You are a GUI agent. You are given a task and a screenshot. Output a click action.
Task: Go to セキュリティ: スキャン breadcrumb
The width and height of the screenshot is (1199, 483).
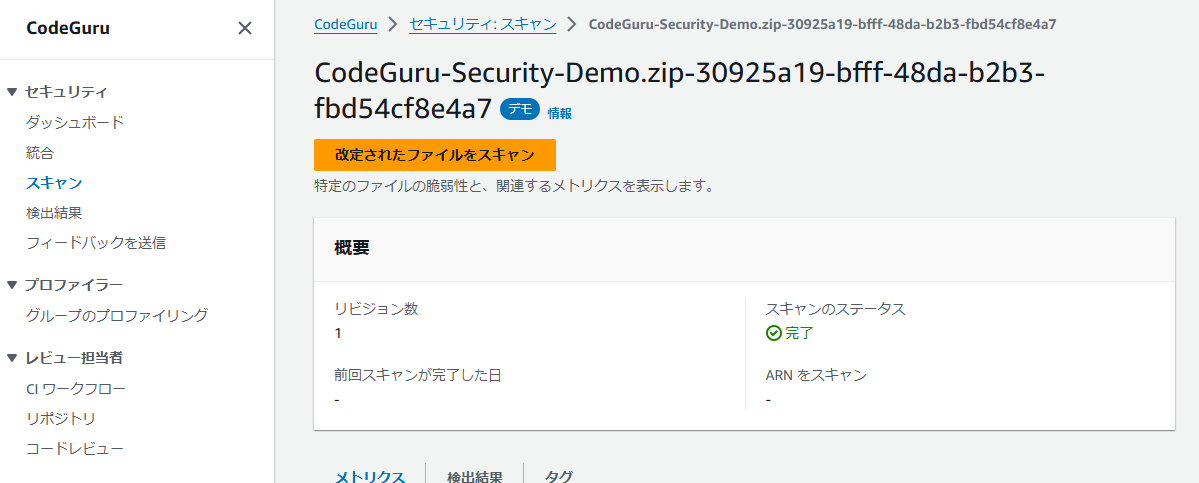(483, 24)
